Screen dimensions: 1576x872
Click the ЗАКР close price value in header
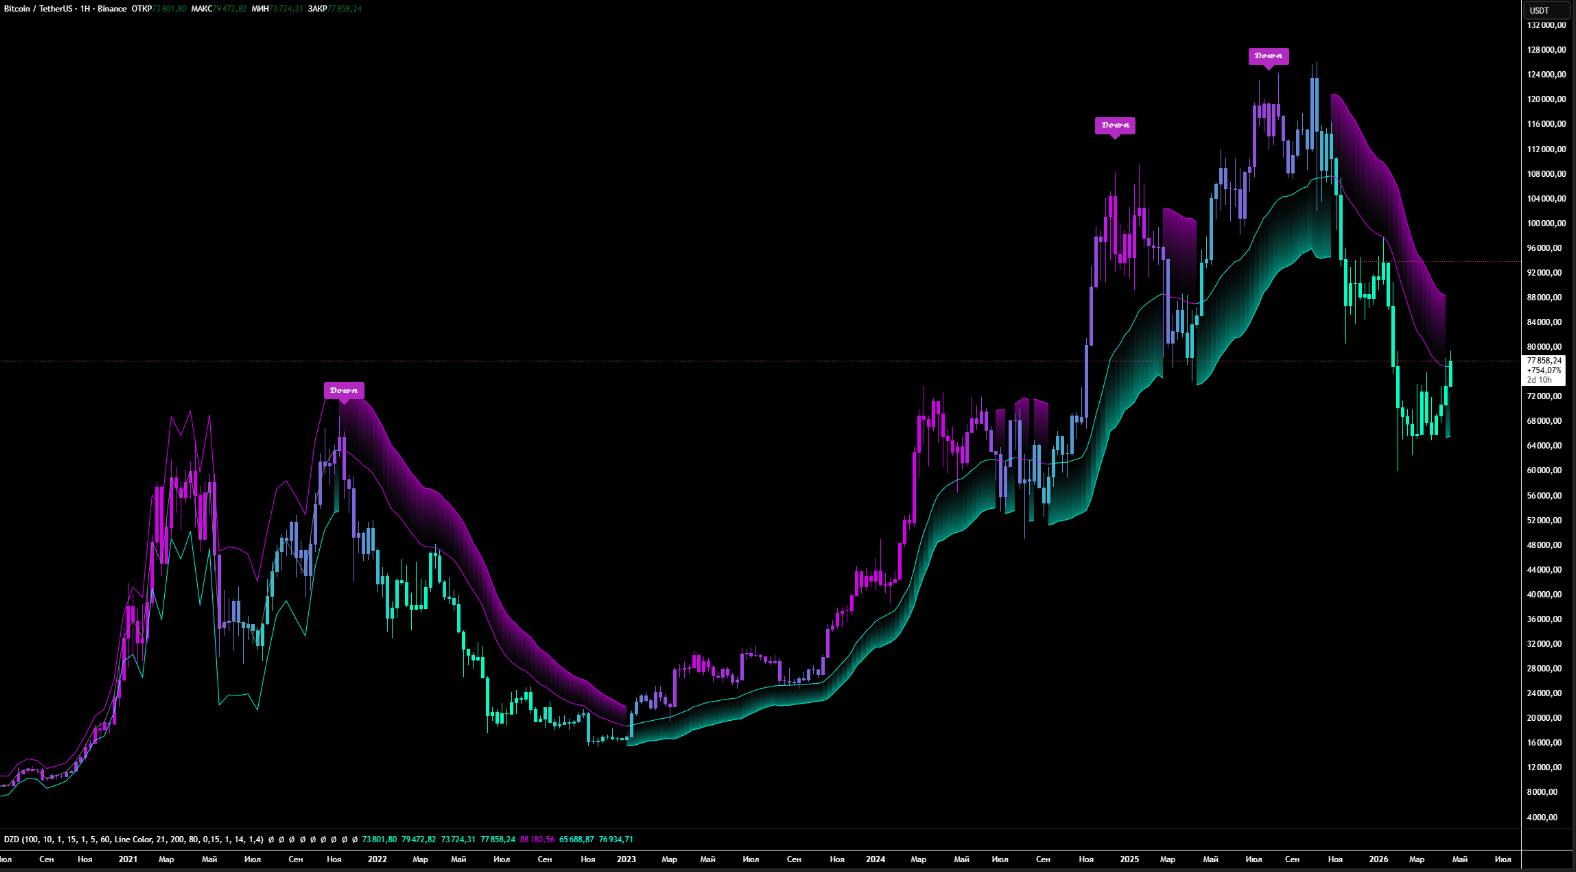(x=345, y=9)
